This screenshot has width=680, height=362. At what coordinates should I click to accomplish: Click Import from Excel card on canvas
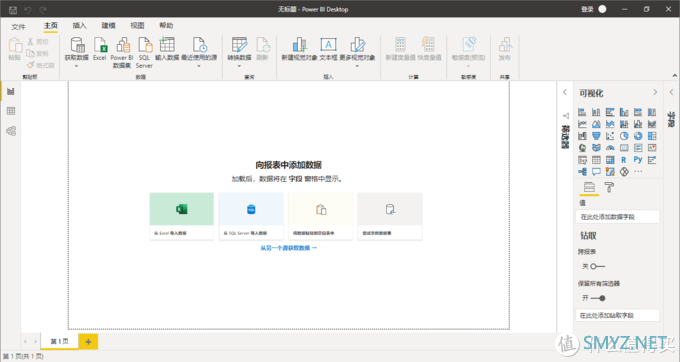(x=182, y=216)
